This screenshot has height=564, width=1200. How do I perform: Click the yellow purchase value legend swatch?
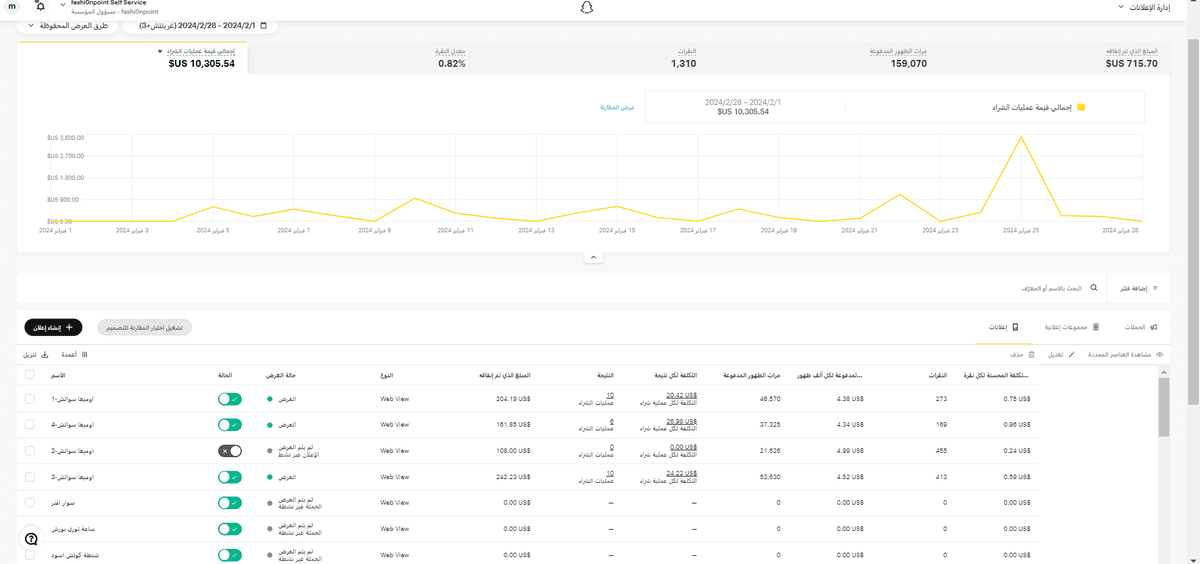pyautogui.click(x=1080, y=106)
